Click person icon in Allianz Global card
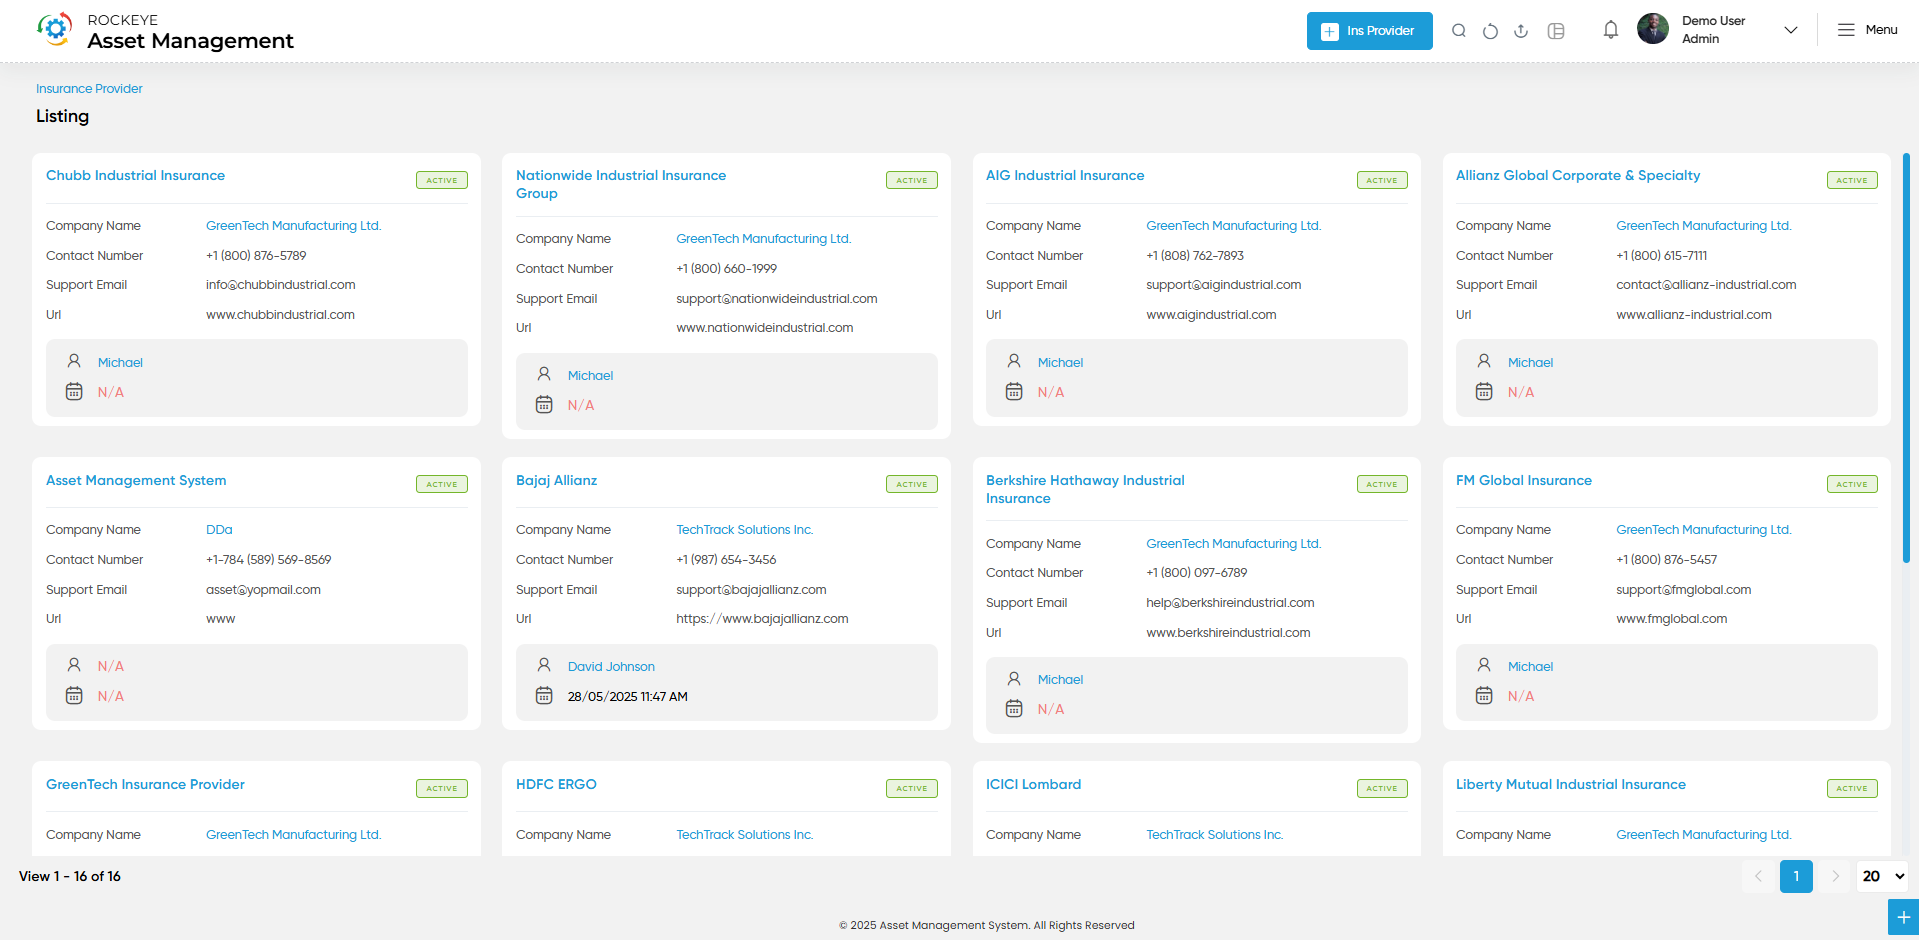Viewport: 1919px width, 940px height. 1484,361
